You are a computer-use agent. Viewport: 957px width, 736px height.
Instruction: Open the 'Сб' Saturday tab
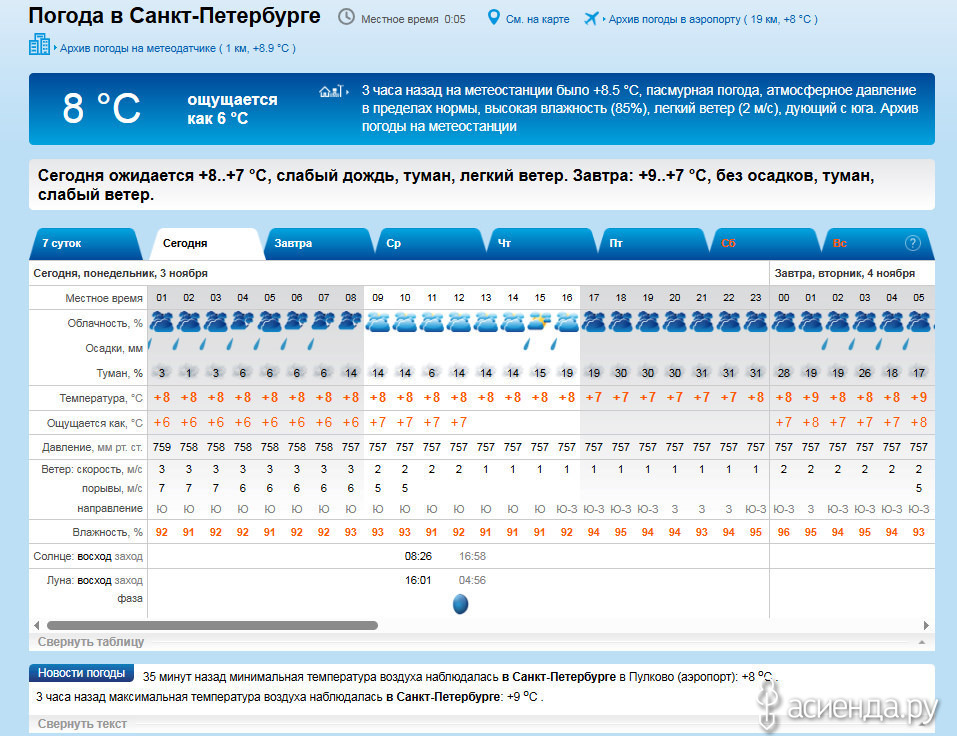728,243
